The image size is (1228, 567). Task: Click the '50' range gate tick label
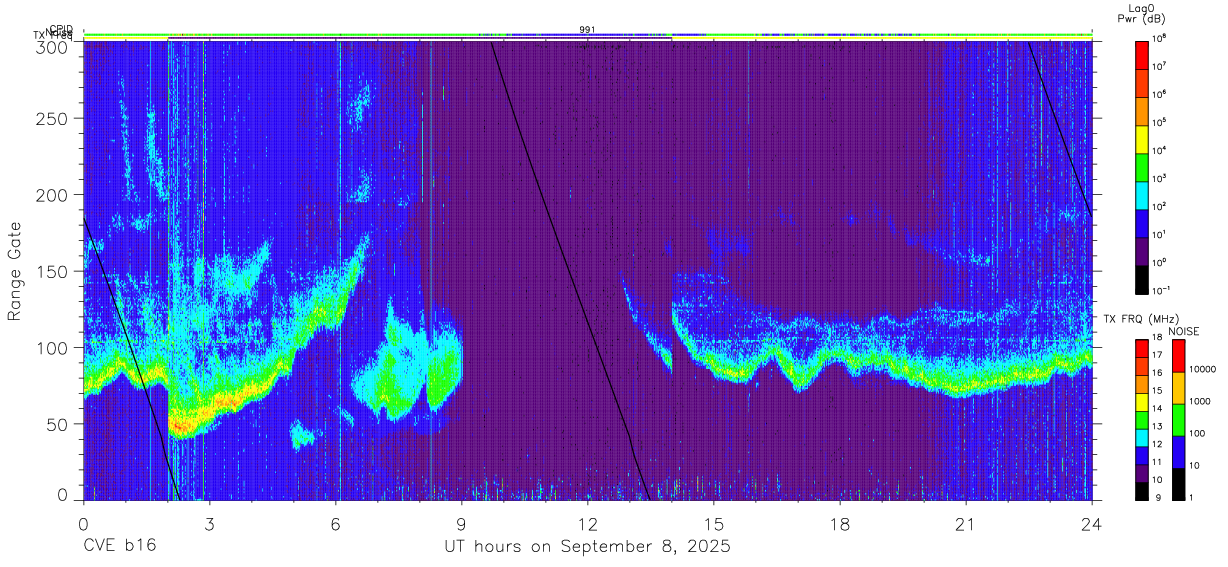[x=59, y=423]
